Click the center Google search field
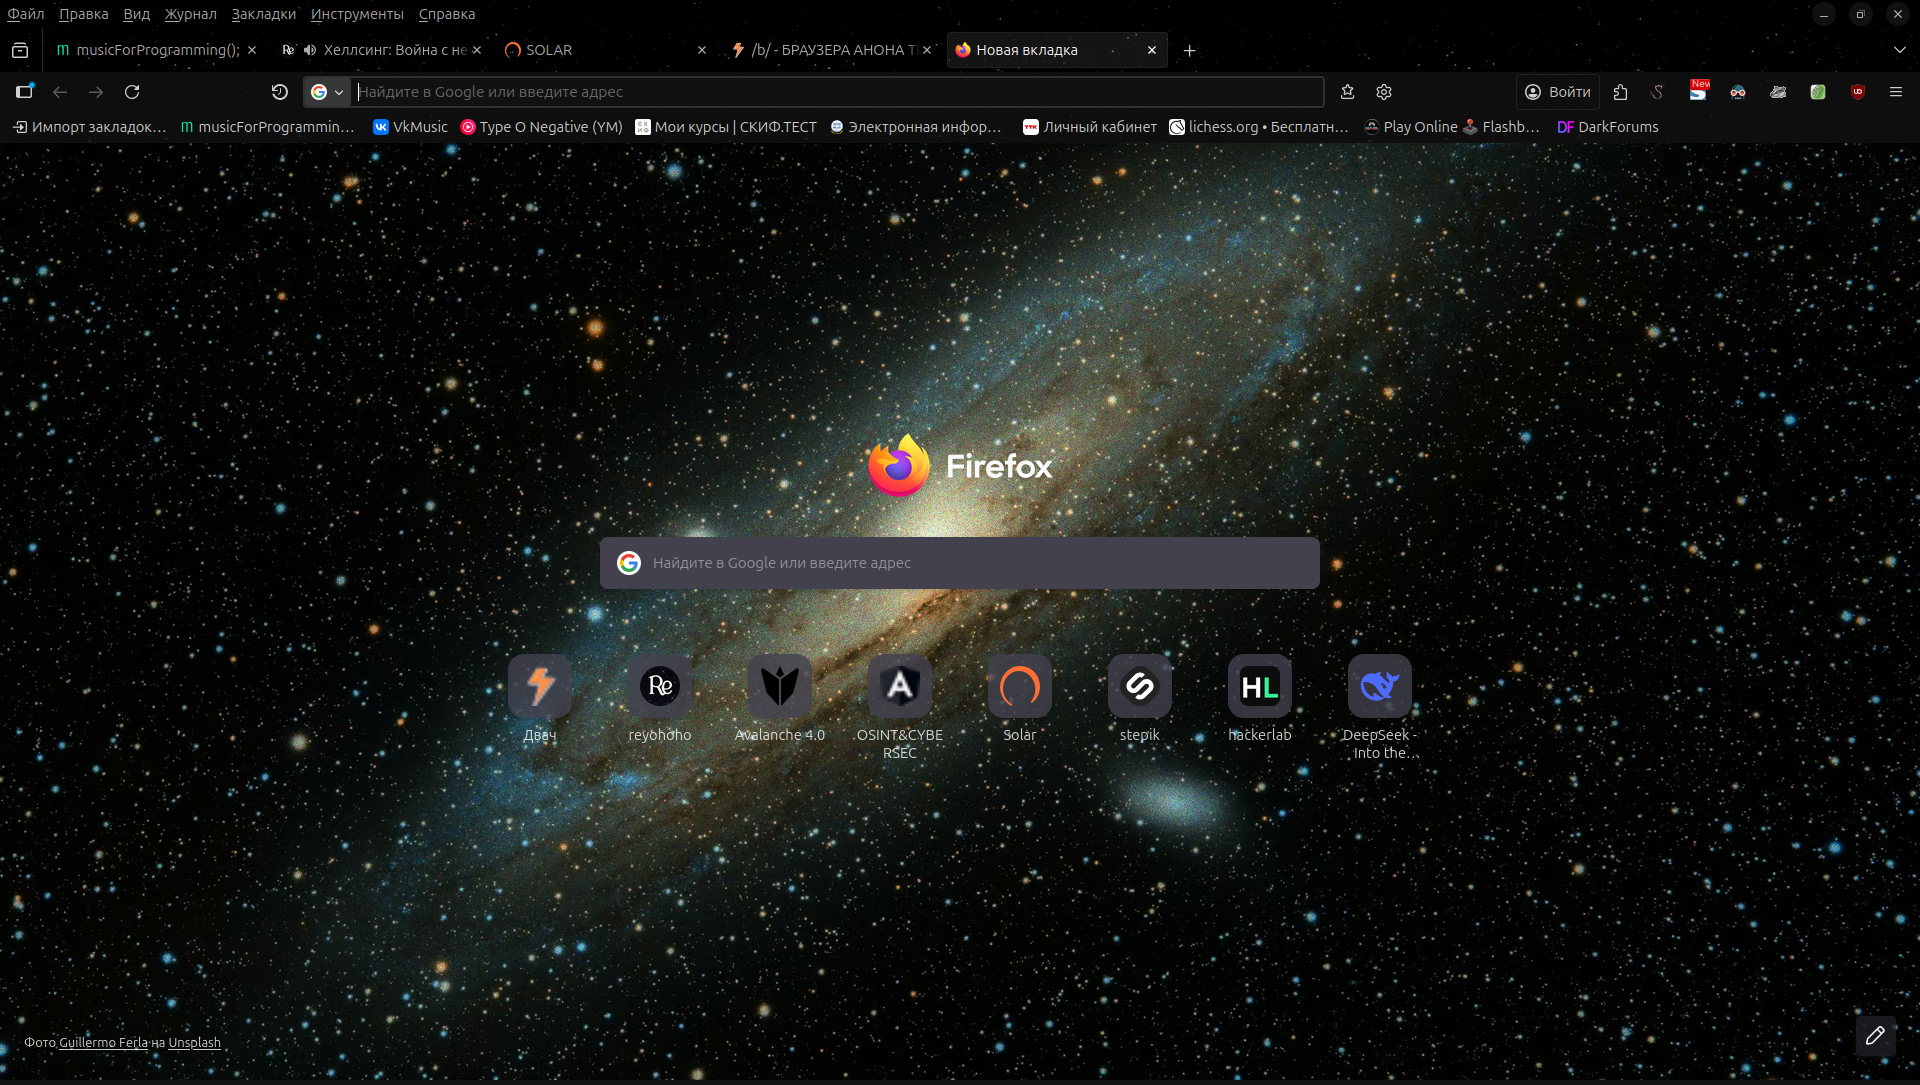The image size is (1920, 1085). 960,563
